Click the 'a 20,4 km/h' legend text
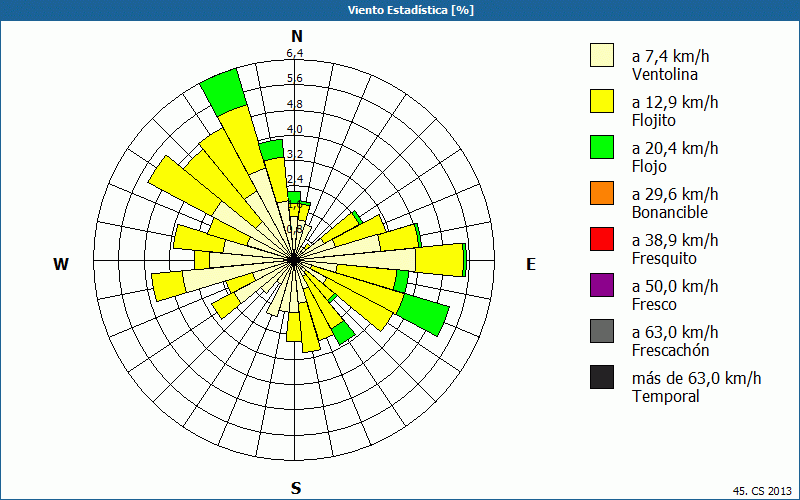Screen dimensions: 800x500 coord(675,148)
